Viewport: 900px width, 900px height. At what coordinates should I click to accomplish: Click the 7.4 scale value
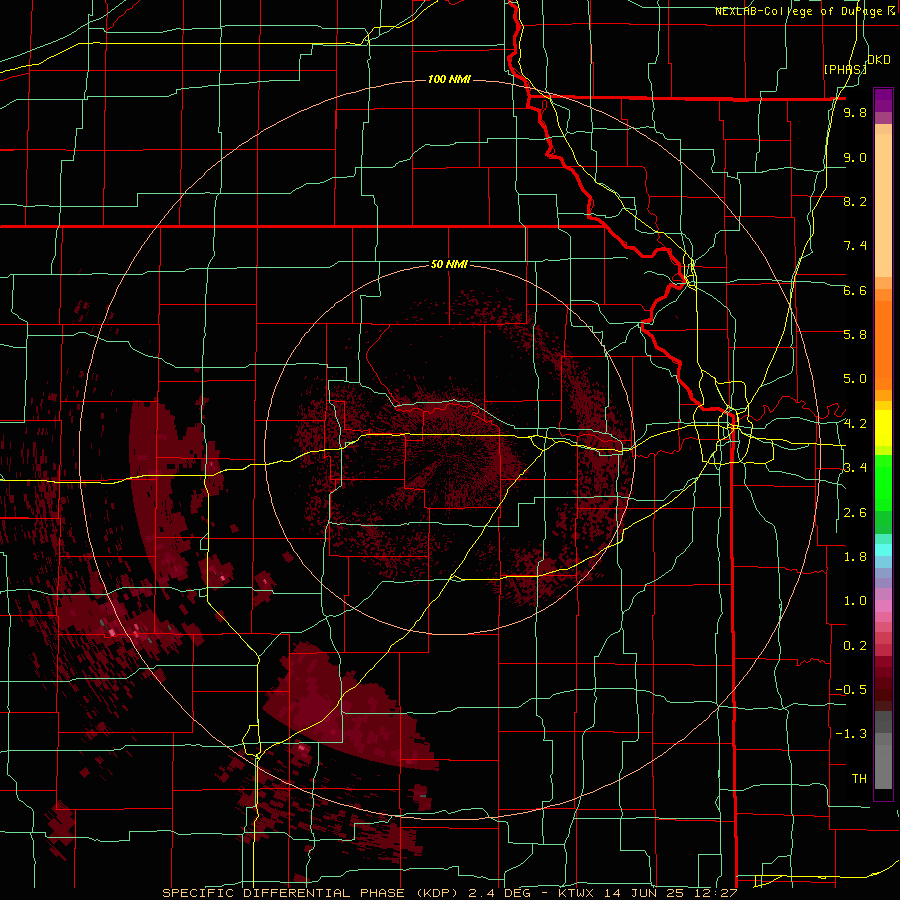click(x=855, y=246)
